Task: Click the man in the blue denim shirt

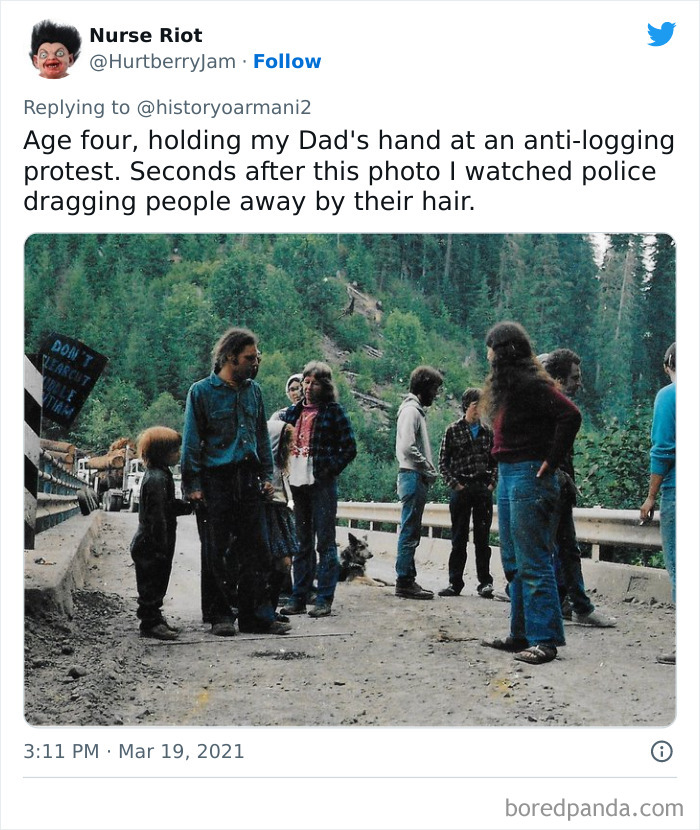Action: [230, 481]
